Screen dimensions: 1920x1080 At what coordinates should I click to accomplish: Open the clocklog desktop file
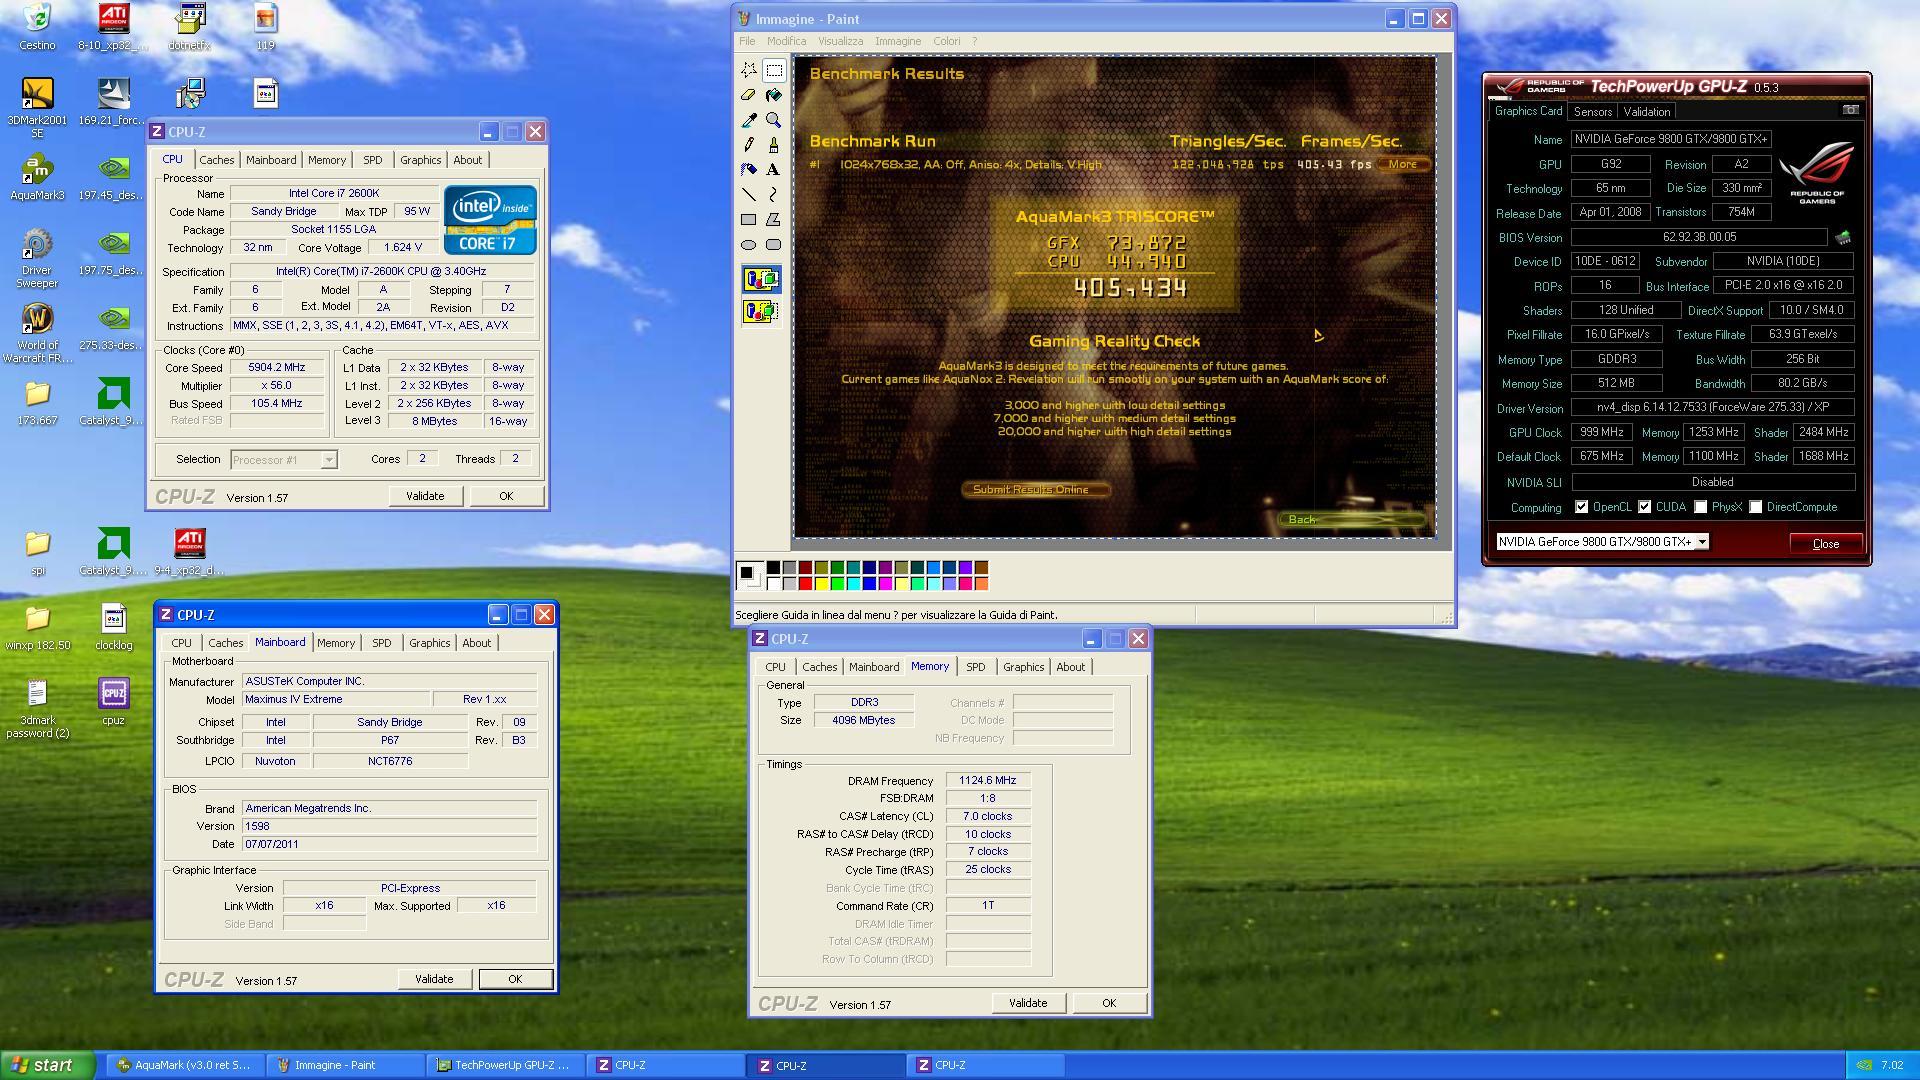pos(113,627)
